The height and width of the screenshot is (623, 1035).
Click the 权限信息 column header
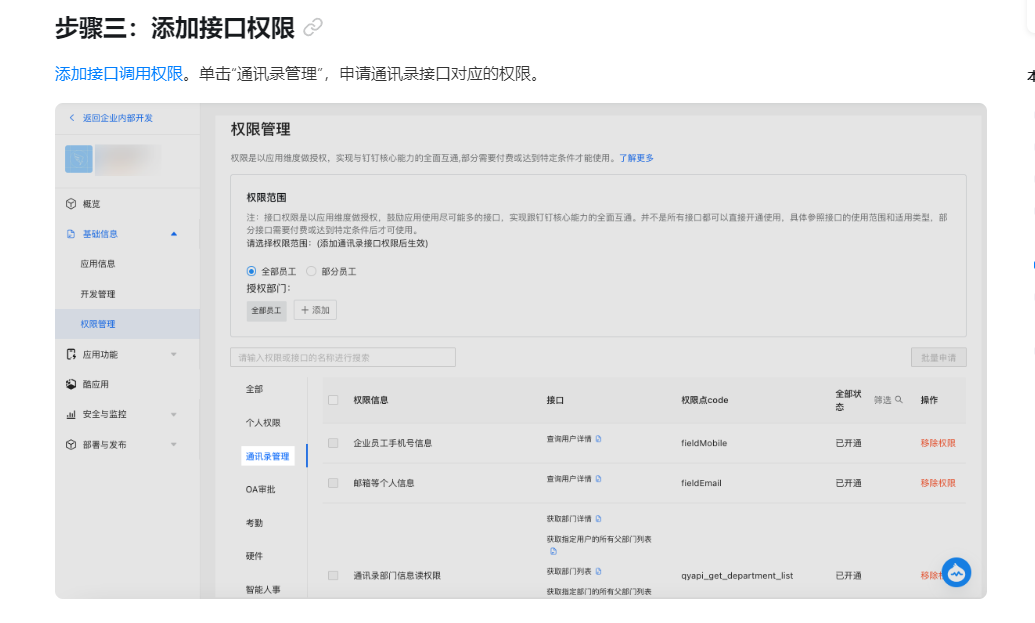click(x=371, y=400)
